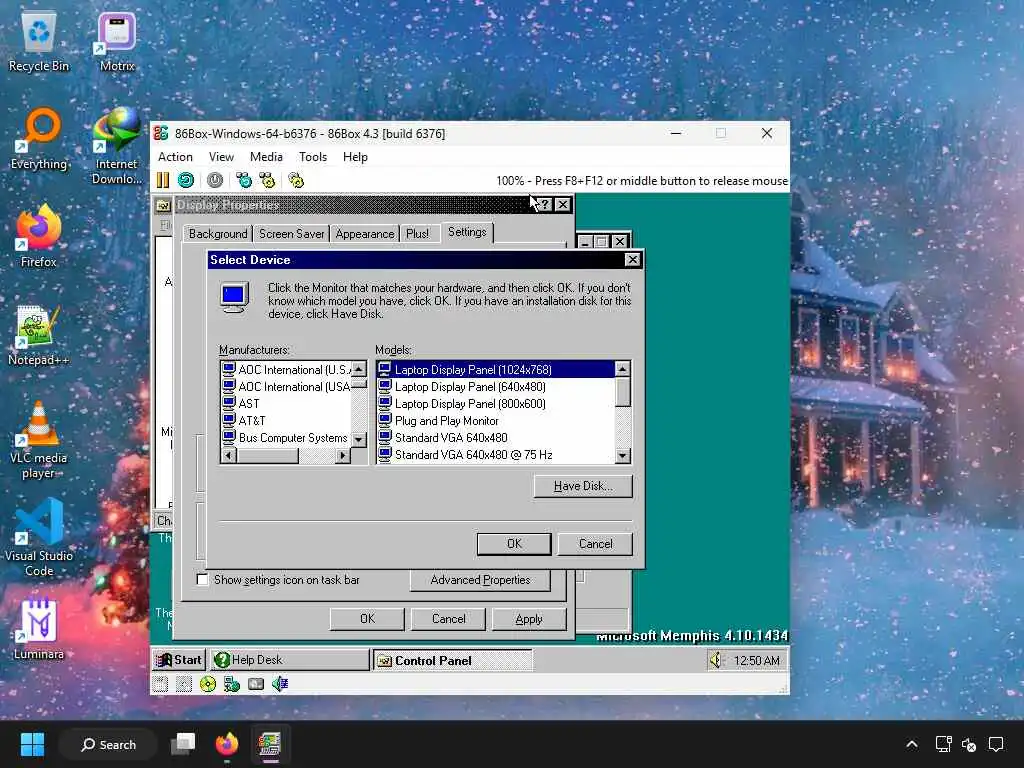Select the VLC media player icon
Screen dimensions: 1024x768
pos(39,440)
